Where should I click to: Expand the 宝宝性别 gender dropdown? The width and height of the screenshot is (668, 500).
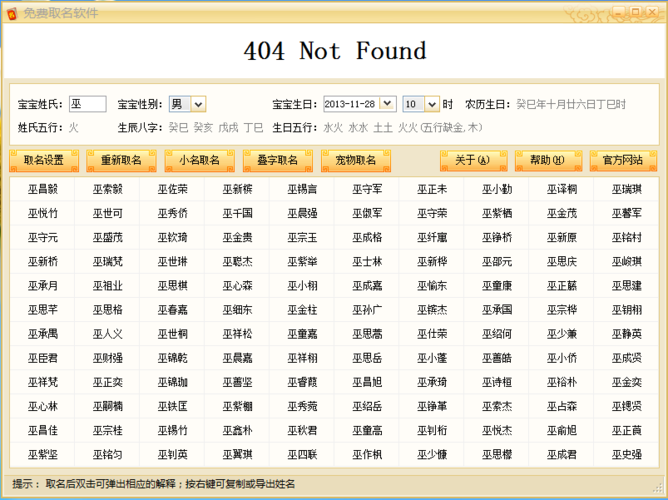pos(198,104)
